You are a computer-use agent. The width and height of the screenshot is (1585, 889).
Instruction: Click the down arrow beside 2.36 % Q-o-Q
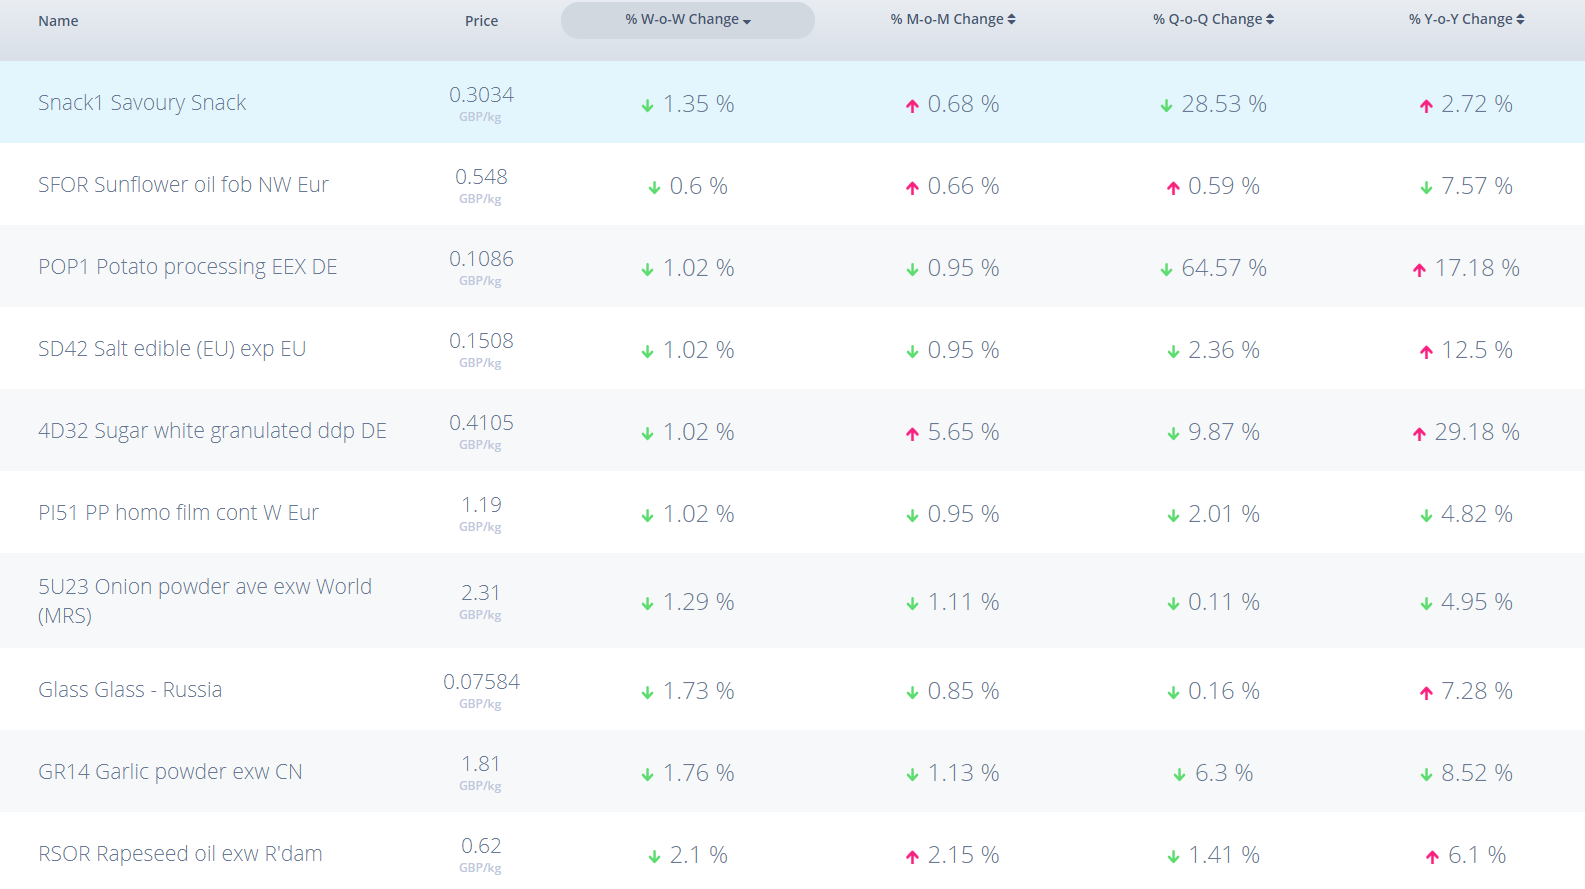(1173, 352)
